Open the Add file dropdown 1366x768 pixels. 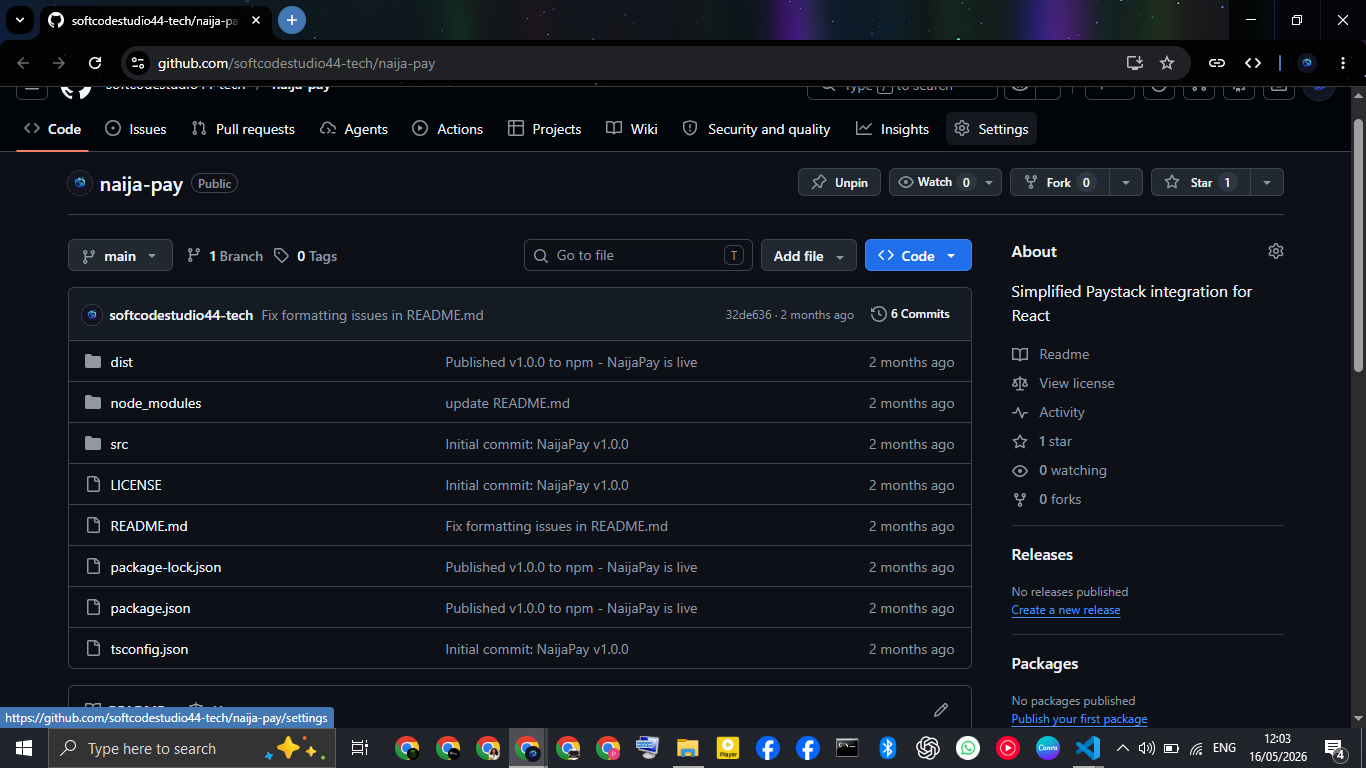809,256
